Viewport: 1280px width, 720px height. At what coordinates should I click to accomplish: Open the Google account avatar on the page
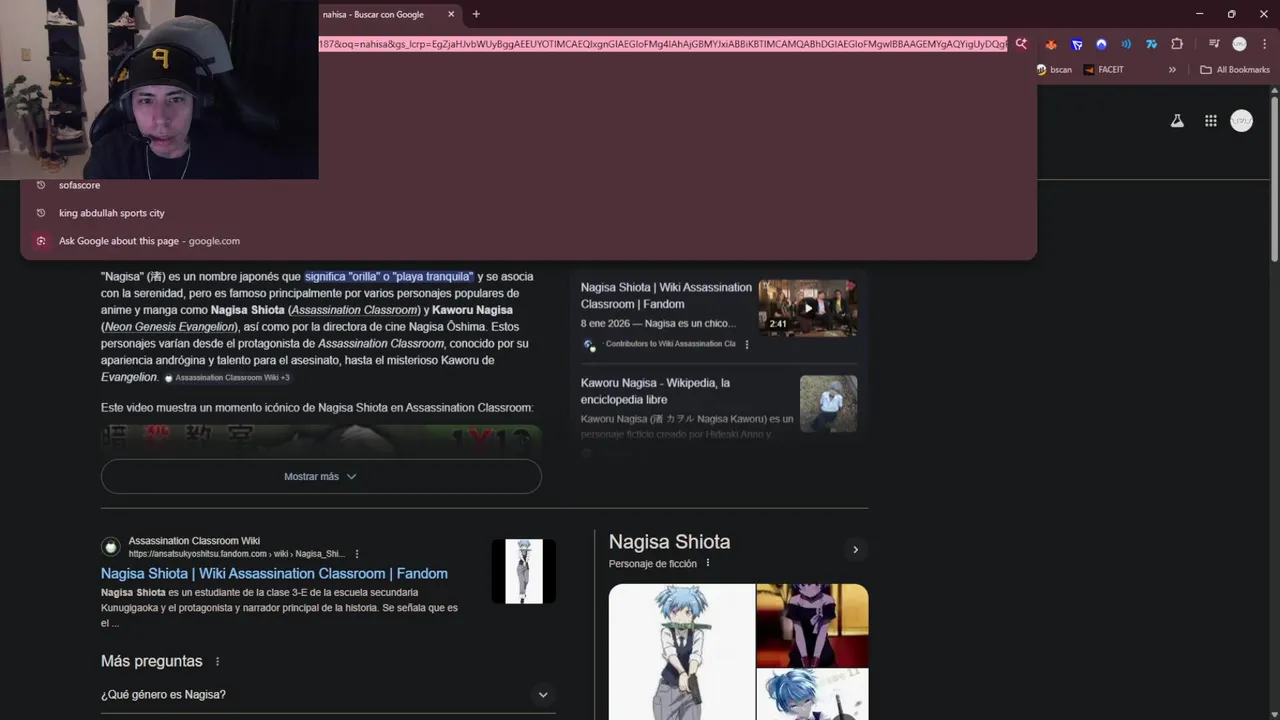pyautogui.click(x=1241, y=121)
